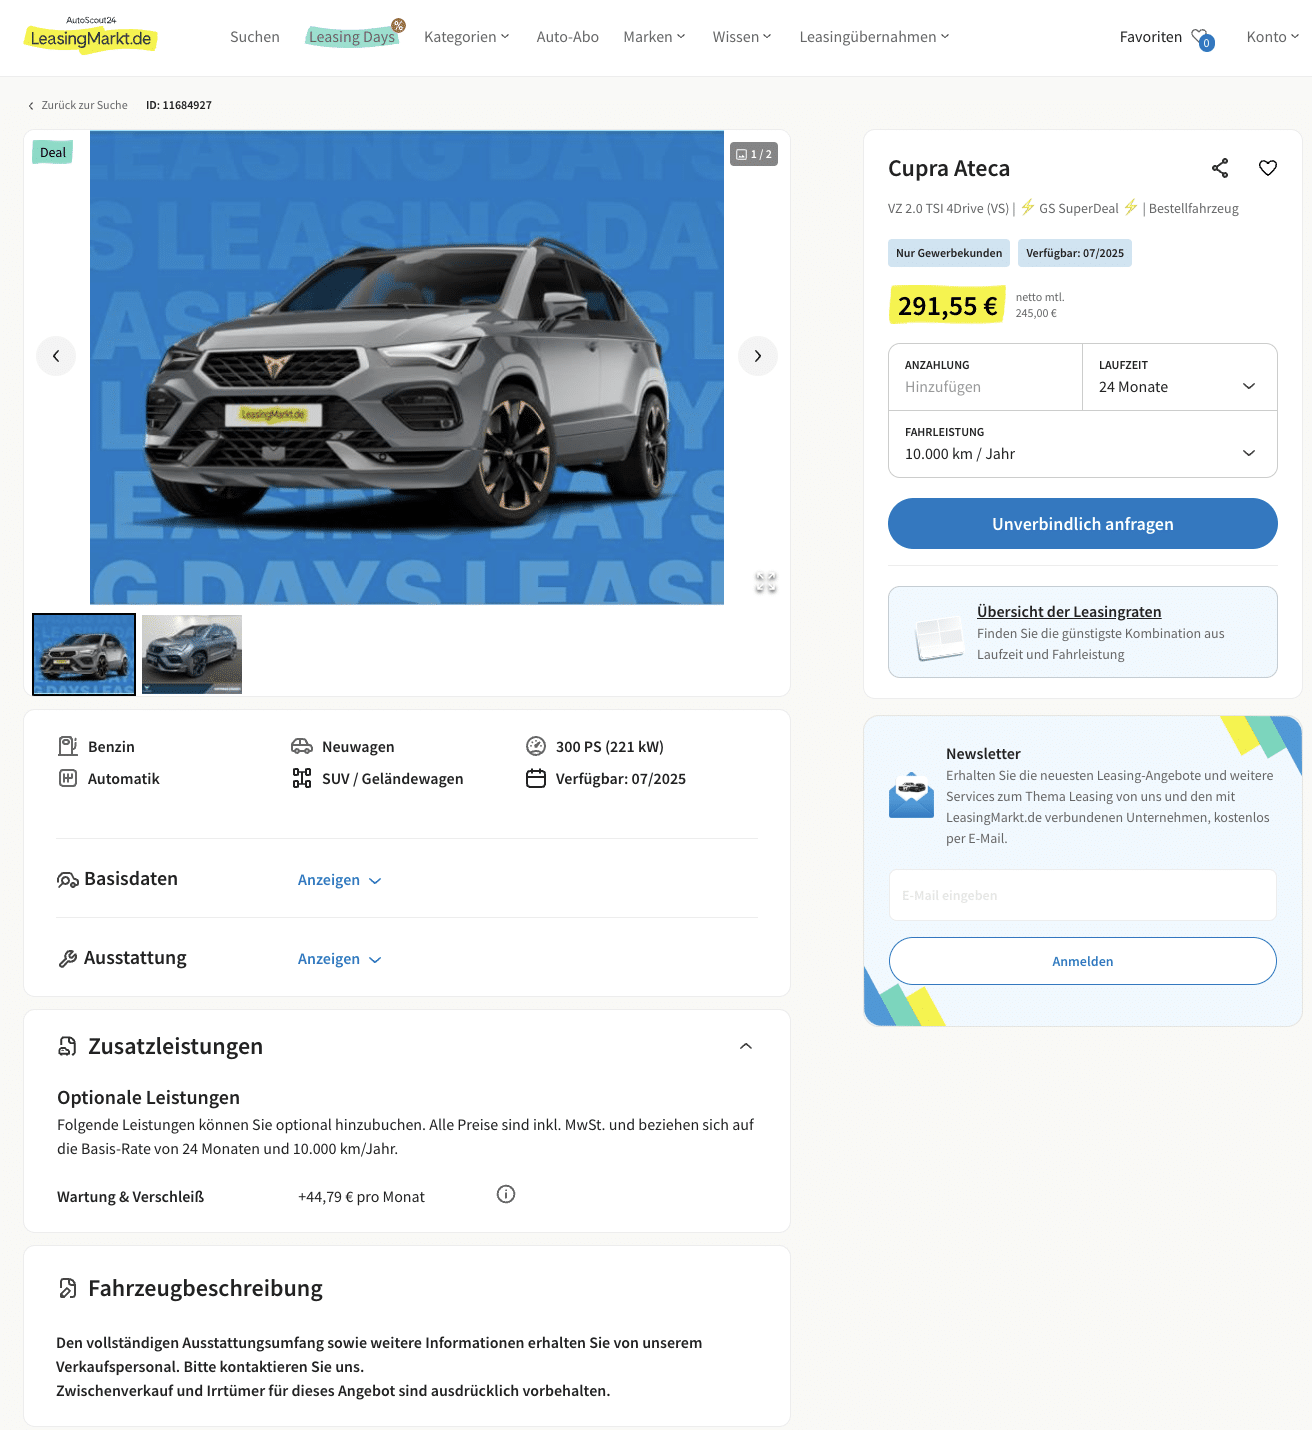Open Übersicht der Leasingraten link

(x=1069, y=612)
